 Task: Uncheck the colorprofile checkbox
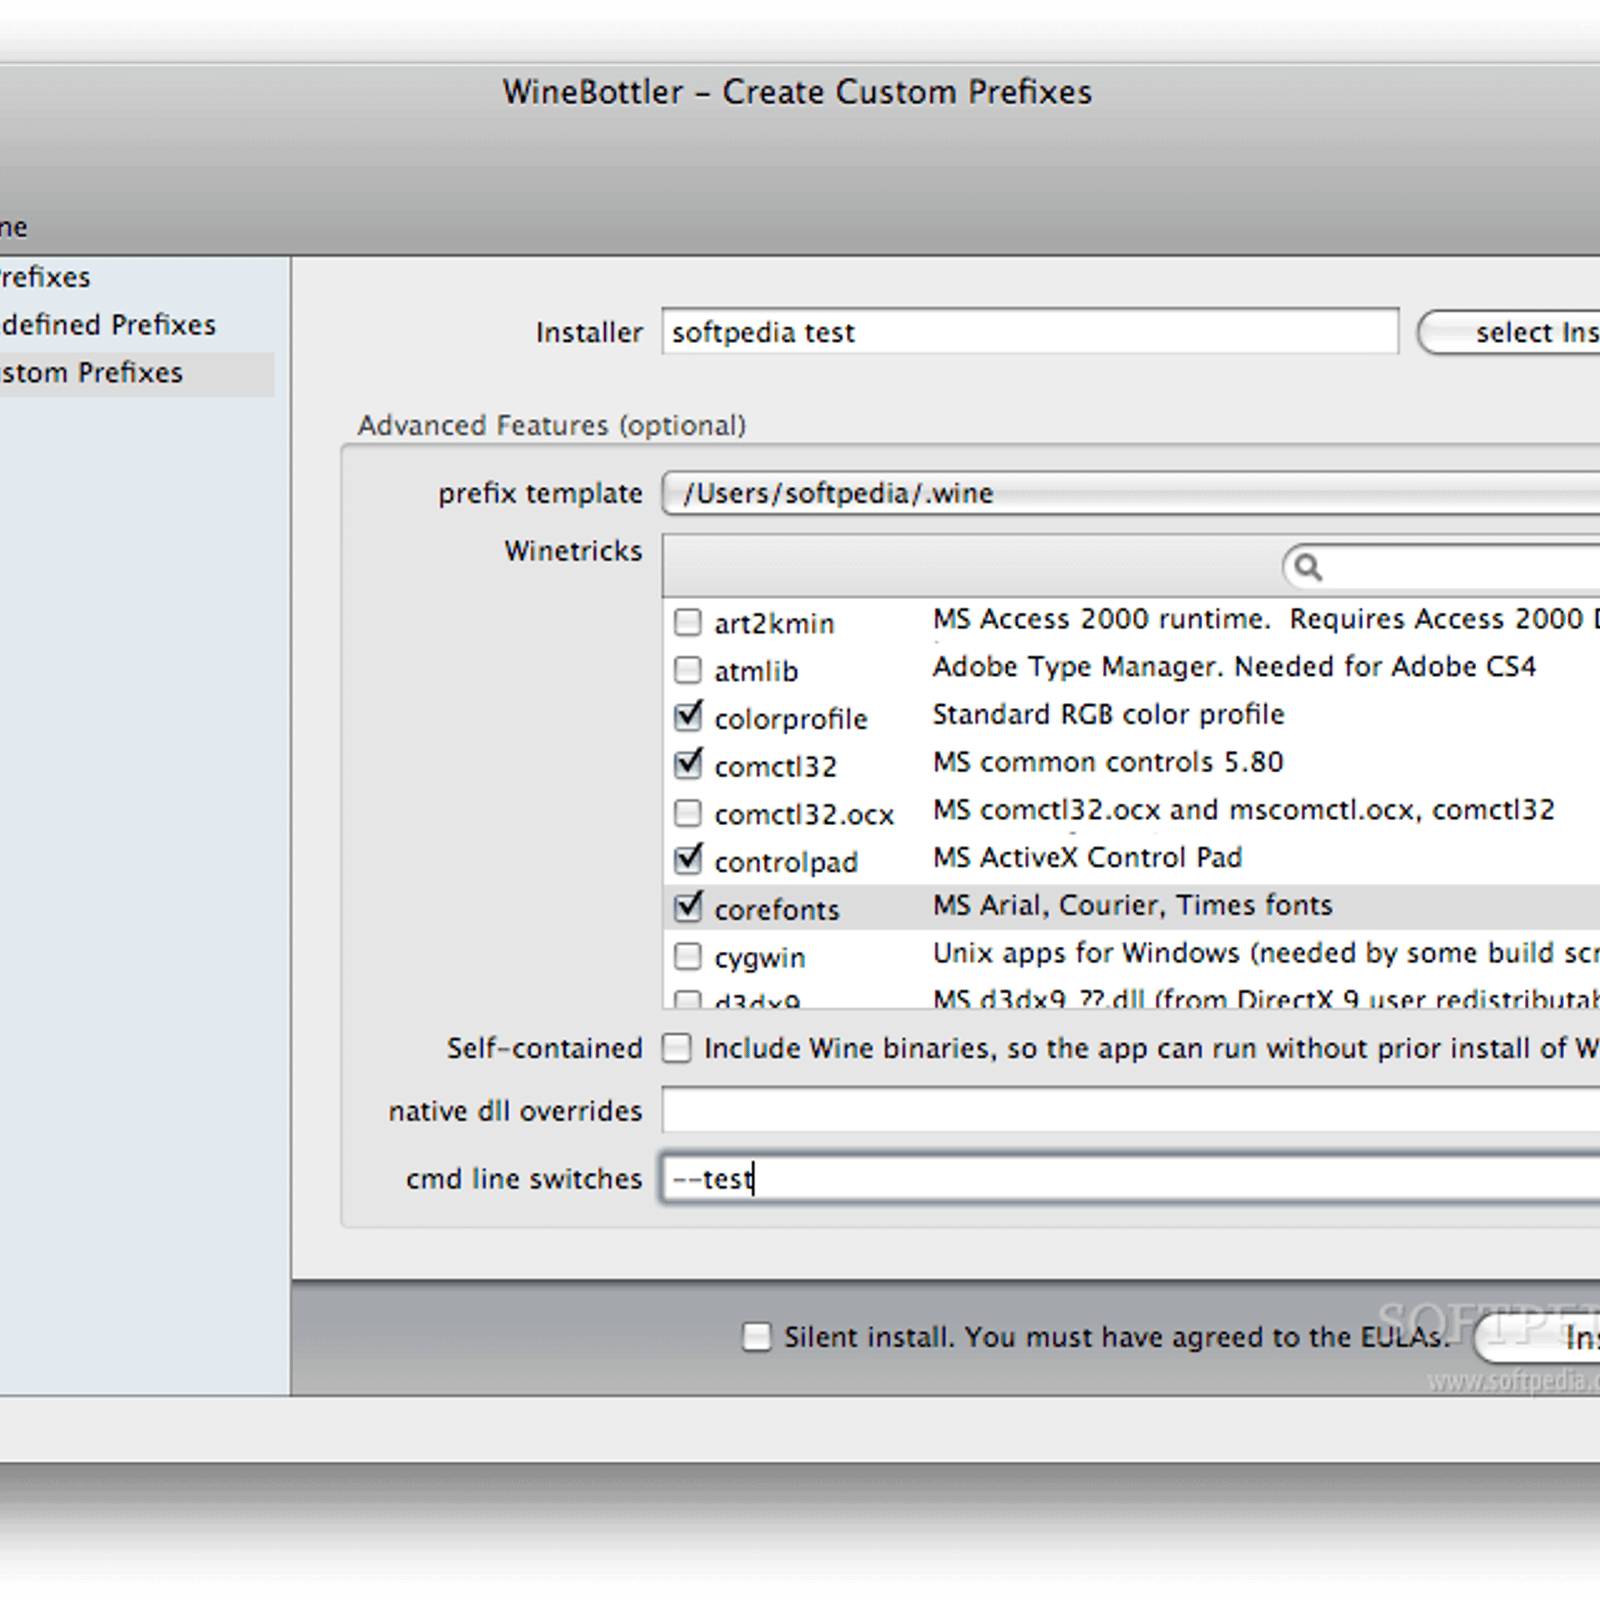(688, 716)
